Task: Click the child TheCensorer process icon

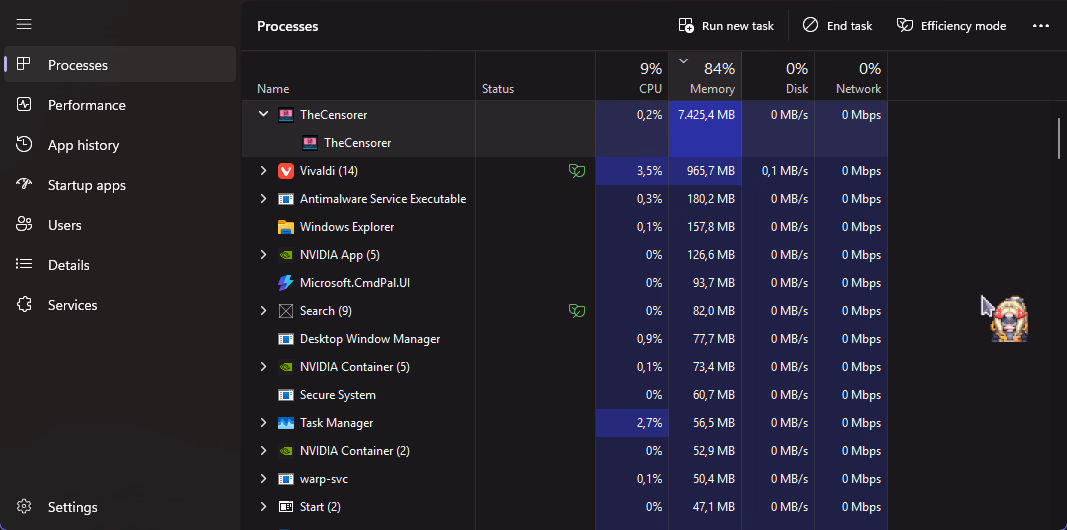Action: [310, 143]
